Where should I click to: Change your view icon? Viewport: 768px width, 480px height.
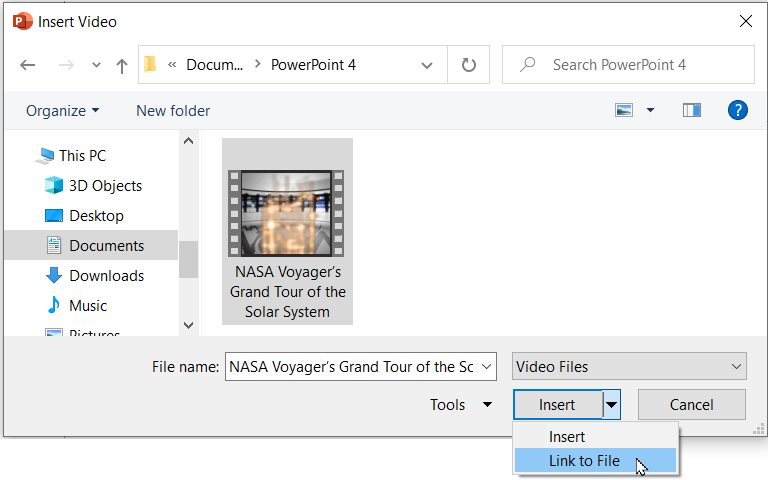[624, 110]
